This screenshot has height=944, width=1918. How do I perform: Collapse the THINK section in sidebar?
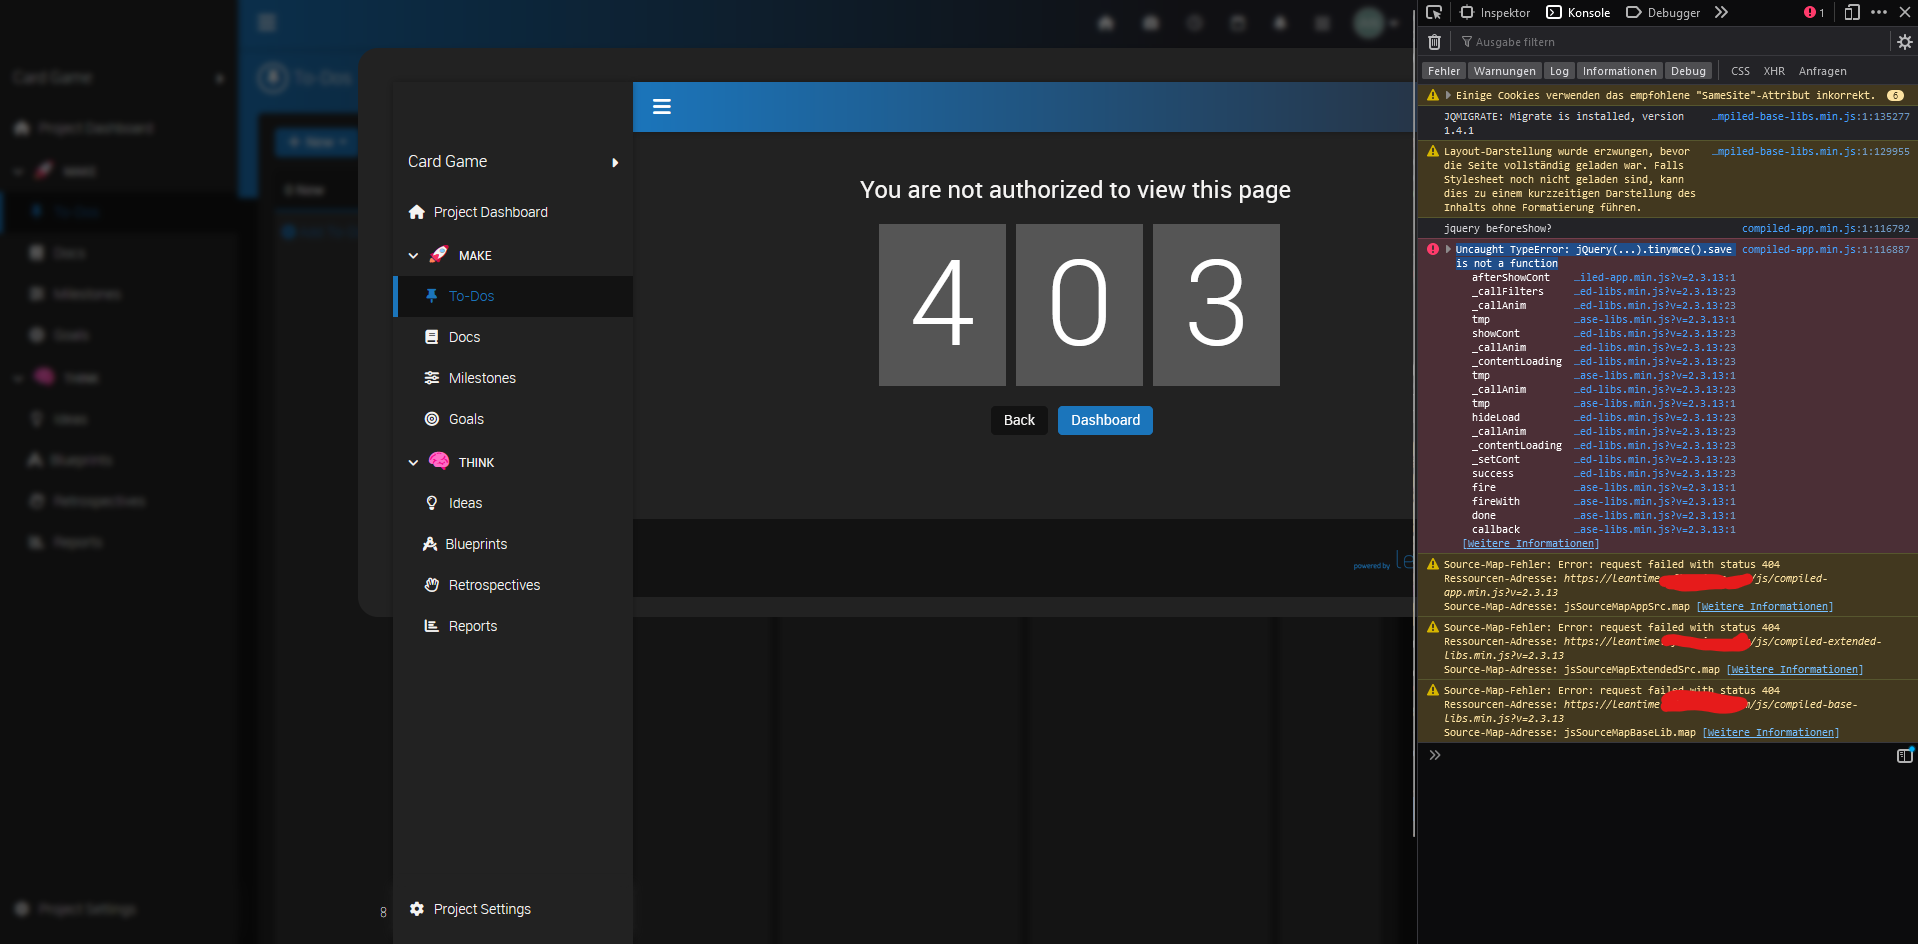click(413, 462)
